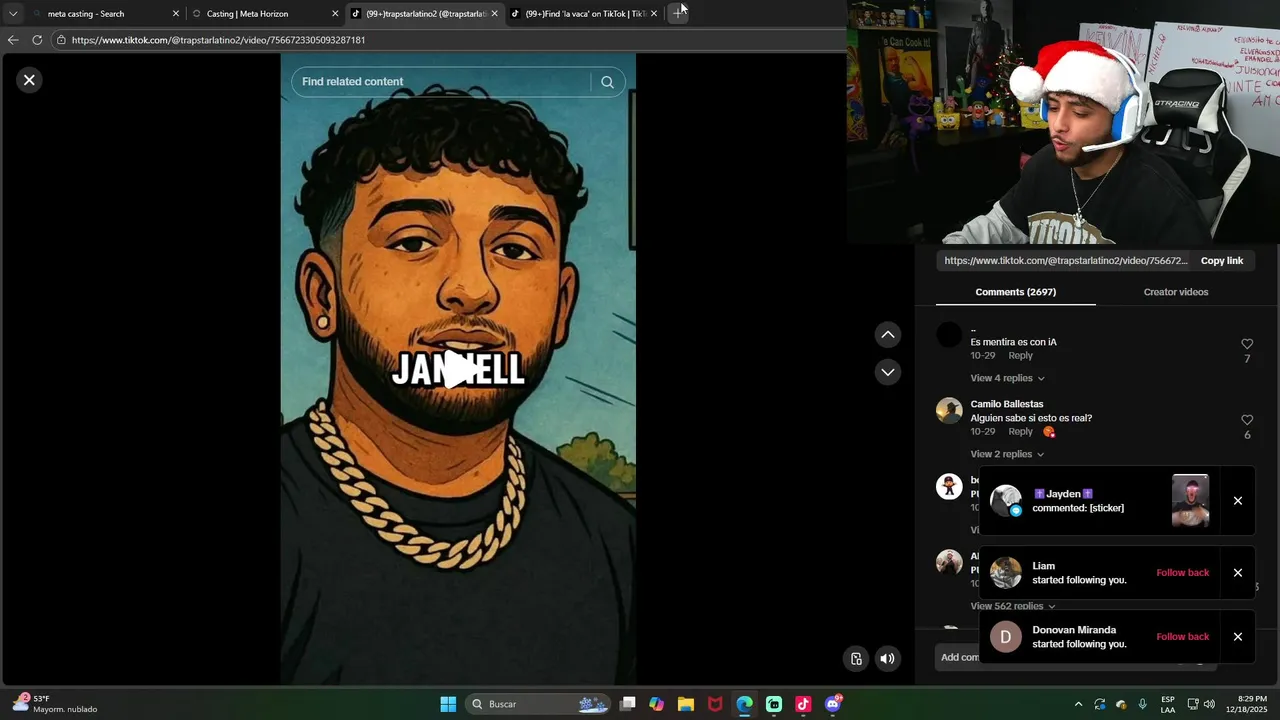The height and width of the screenshot is (720, 1280).
Task: Open Jayden's notification video thumbnail
Action: point(1190,501)
